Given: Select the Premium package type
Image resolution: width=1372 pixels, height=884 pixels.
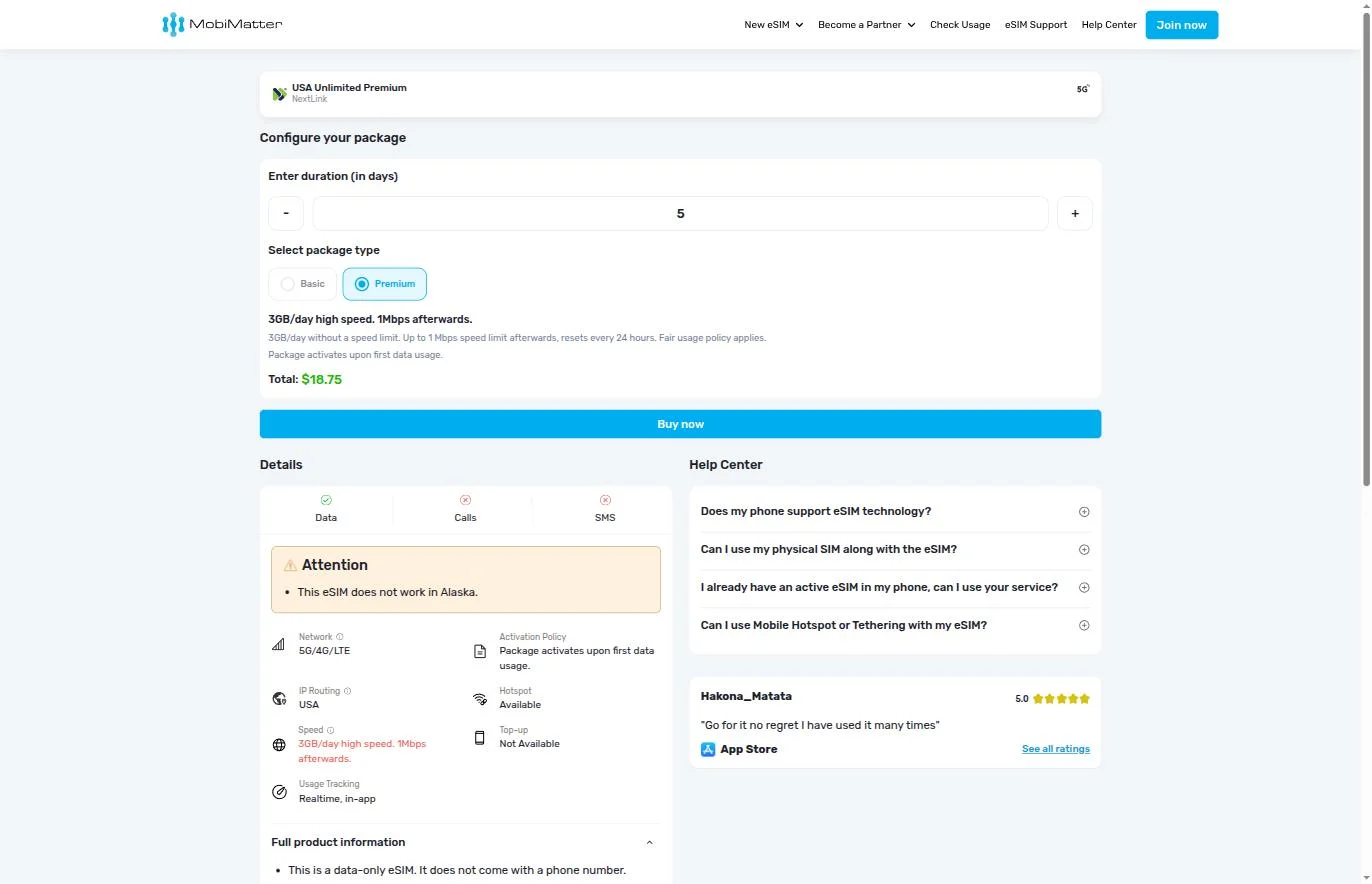Looking at the screenshot, I should click(385, 284).
